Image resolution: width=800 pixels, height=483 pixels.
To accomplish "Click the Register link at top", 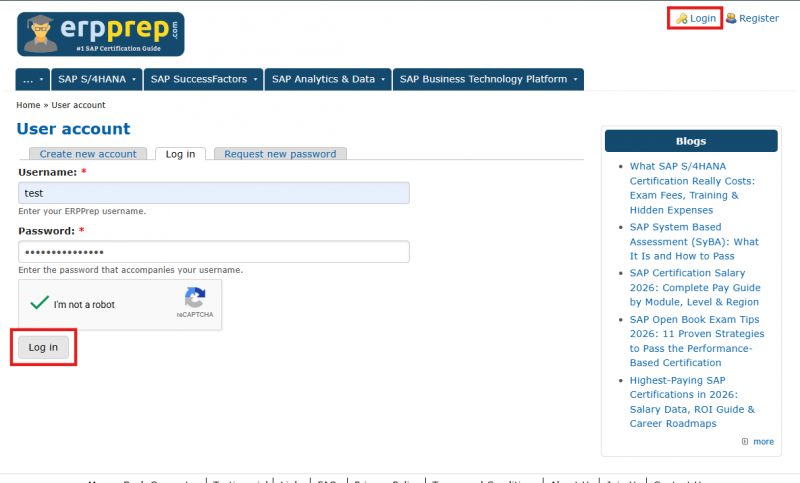I will click(759, 18).
